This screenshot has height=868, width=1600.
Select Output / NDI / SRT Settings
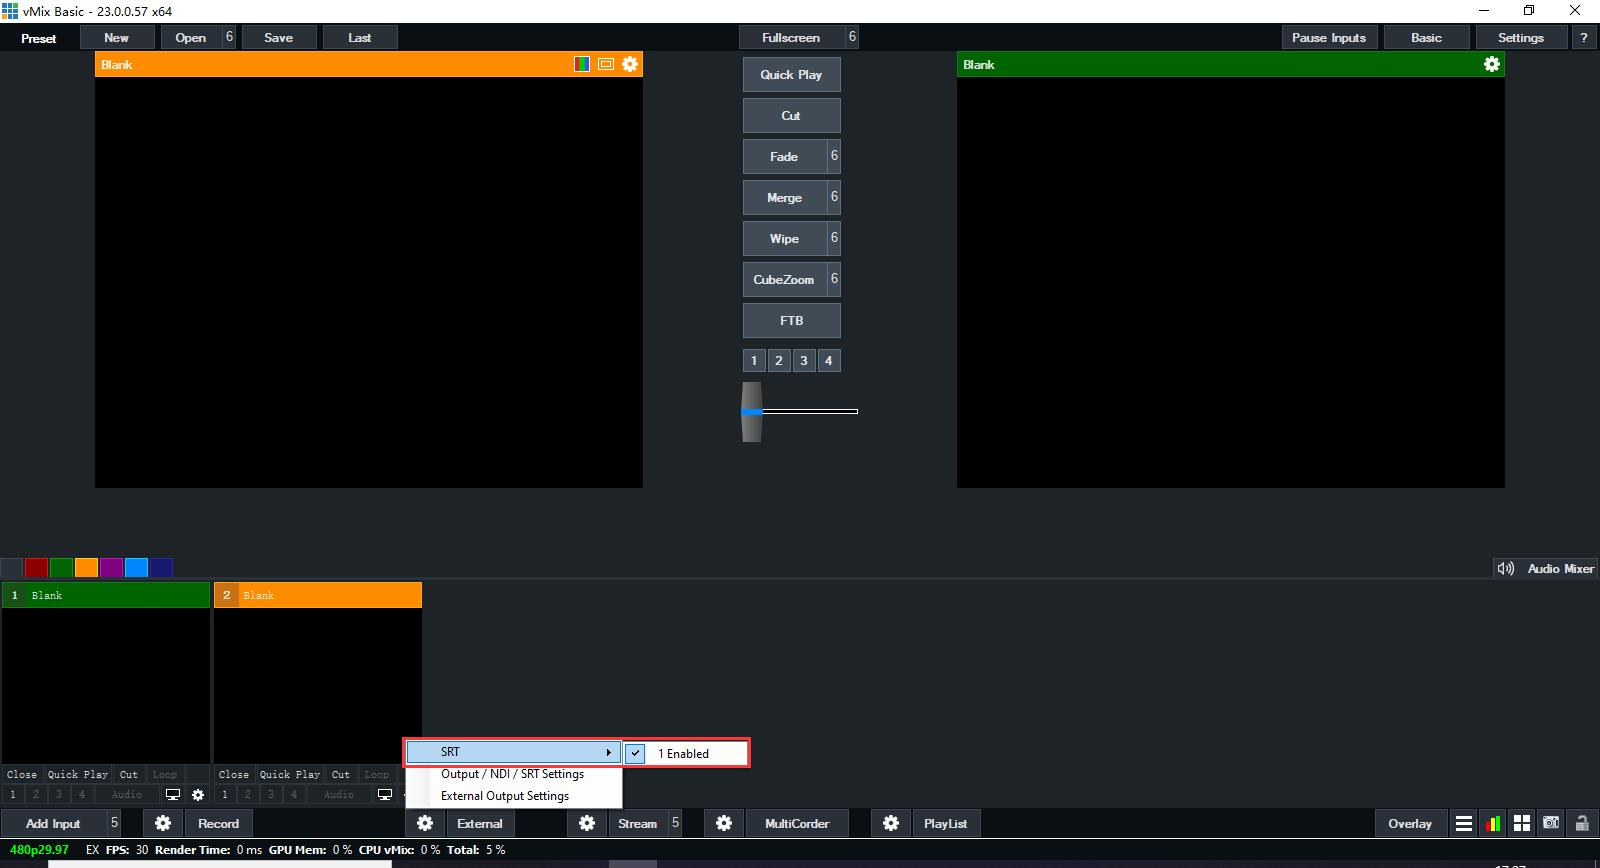pos(512,774)
